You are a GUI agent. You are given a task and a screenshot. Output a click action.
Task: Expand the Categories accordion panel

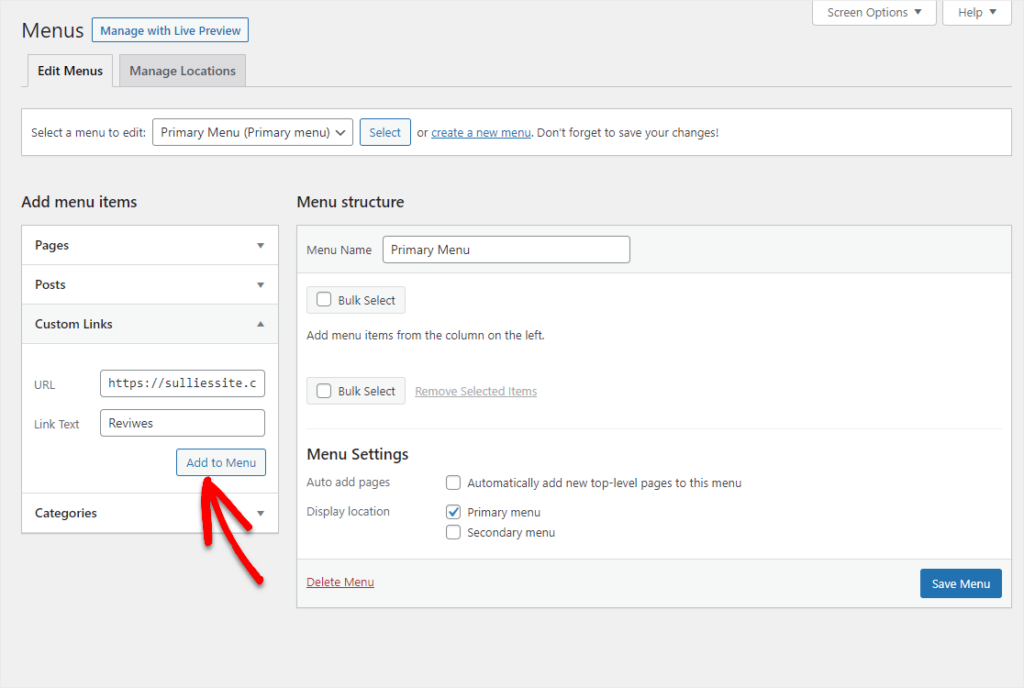pos(149,513)
